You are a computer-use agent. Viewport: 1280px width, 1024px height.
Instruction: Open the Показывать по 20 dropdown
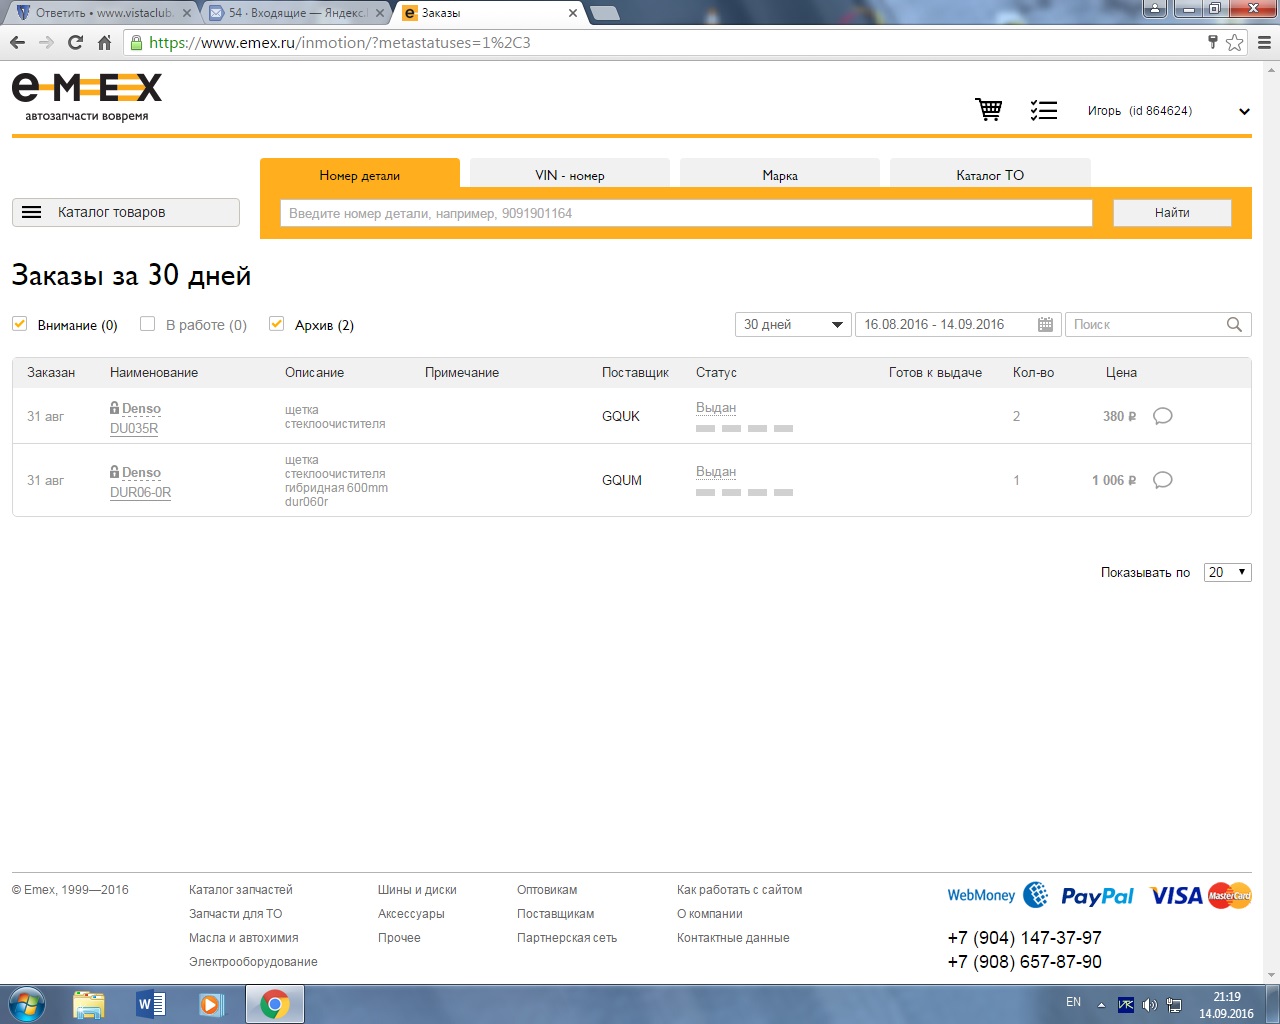click(x=1227, y=572)
